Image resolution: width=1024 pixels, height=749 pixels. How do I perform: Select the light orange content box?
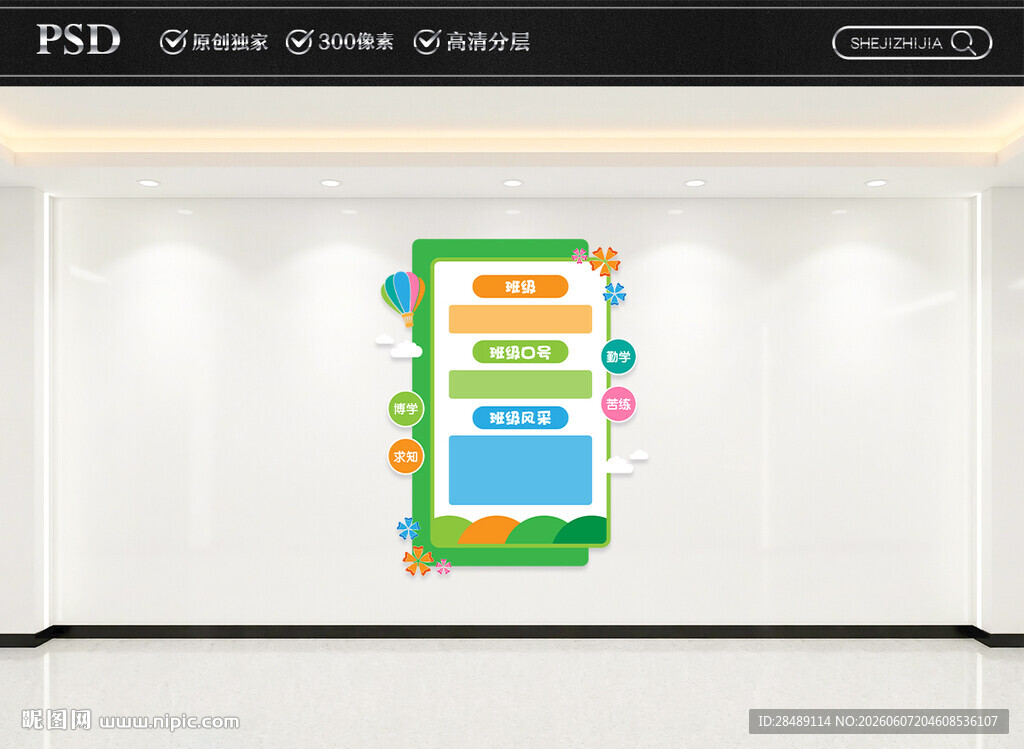[520, 319]
